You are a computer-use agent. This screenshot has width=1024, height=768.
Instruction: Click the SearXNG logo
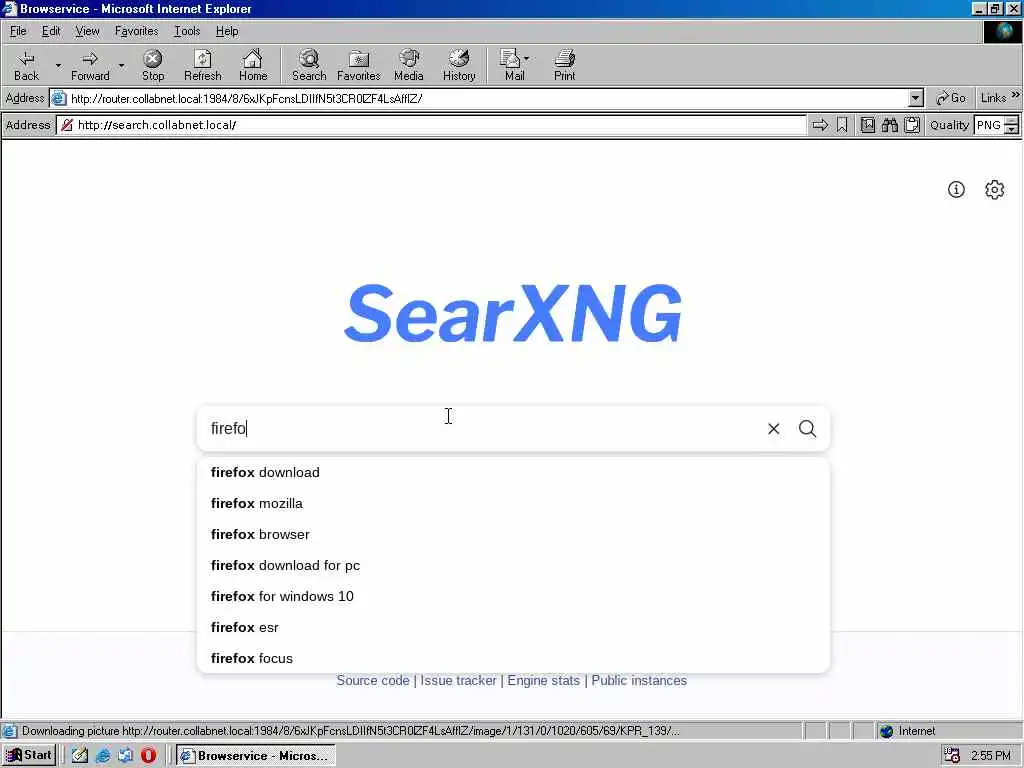(513, 313)
